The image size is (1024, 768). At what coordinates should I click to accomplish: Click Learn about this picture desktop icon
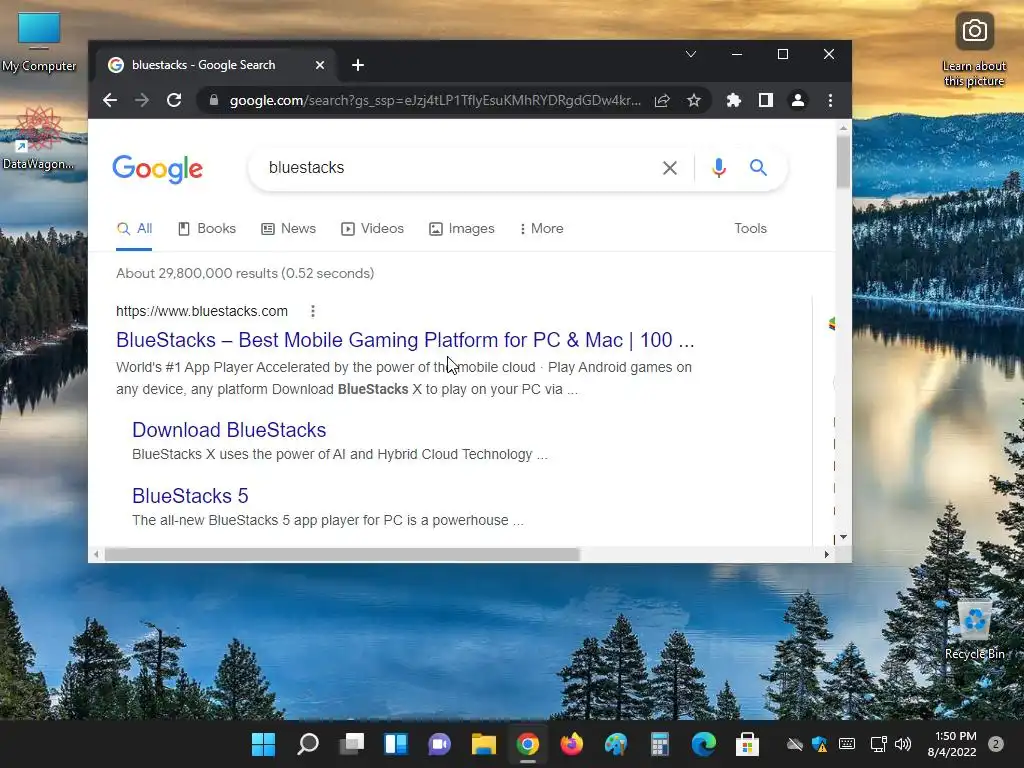[x=974, y=51]
